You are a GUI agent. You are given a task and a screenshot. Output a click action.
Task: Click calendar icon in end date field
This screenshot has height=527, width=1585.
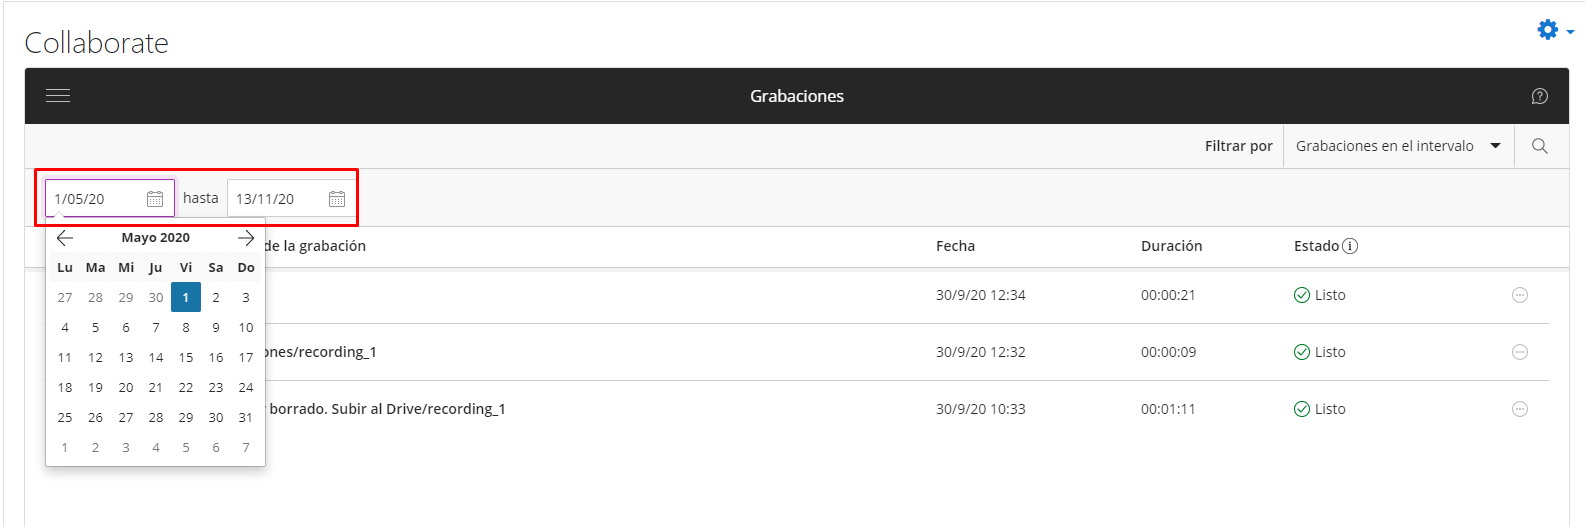pyautogui.click(x=337, y=199)
